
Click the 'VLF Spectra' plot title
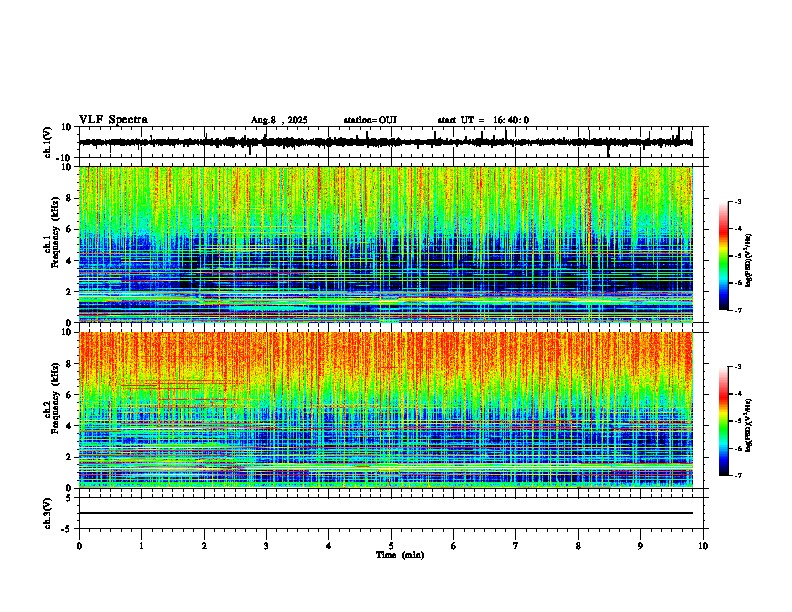pyautogui.click(x=113, y=119)
